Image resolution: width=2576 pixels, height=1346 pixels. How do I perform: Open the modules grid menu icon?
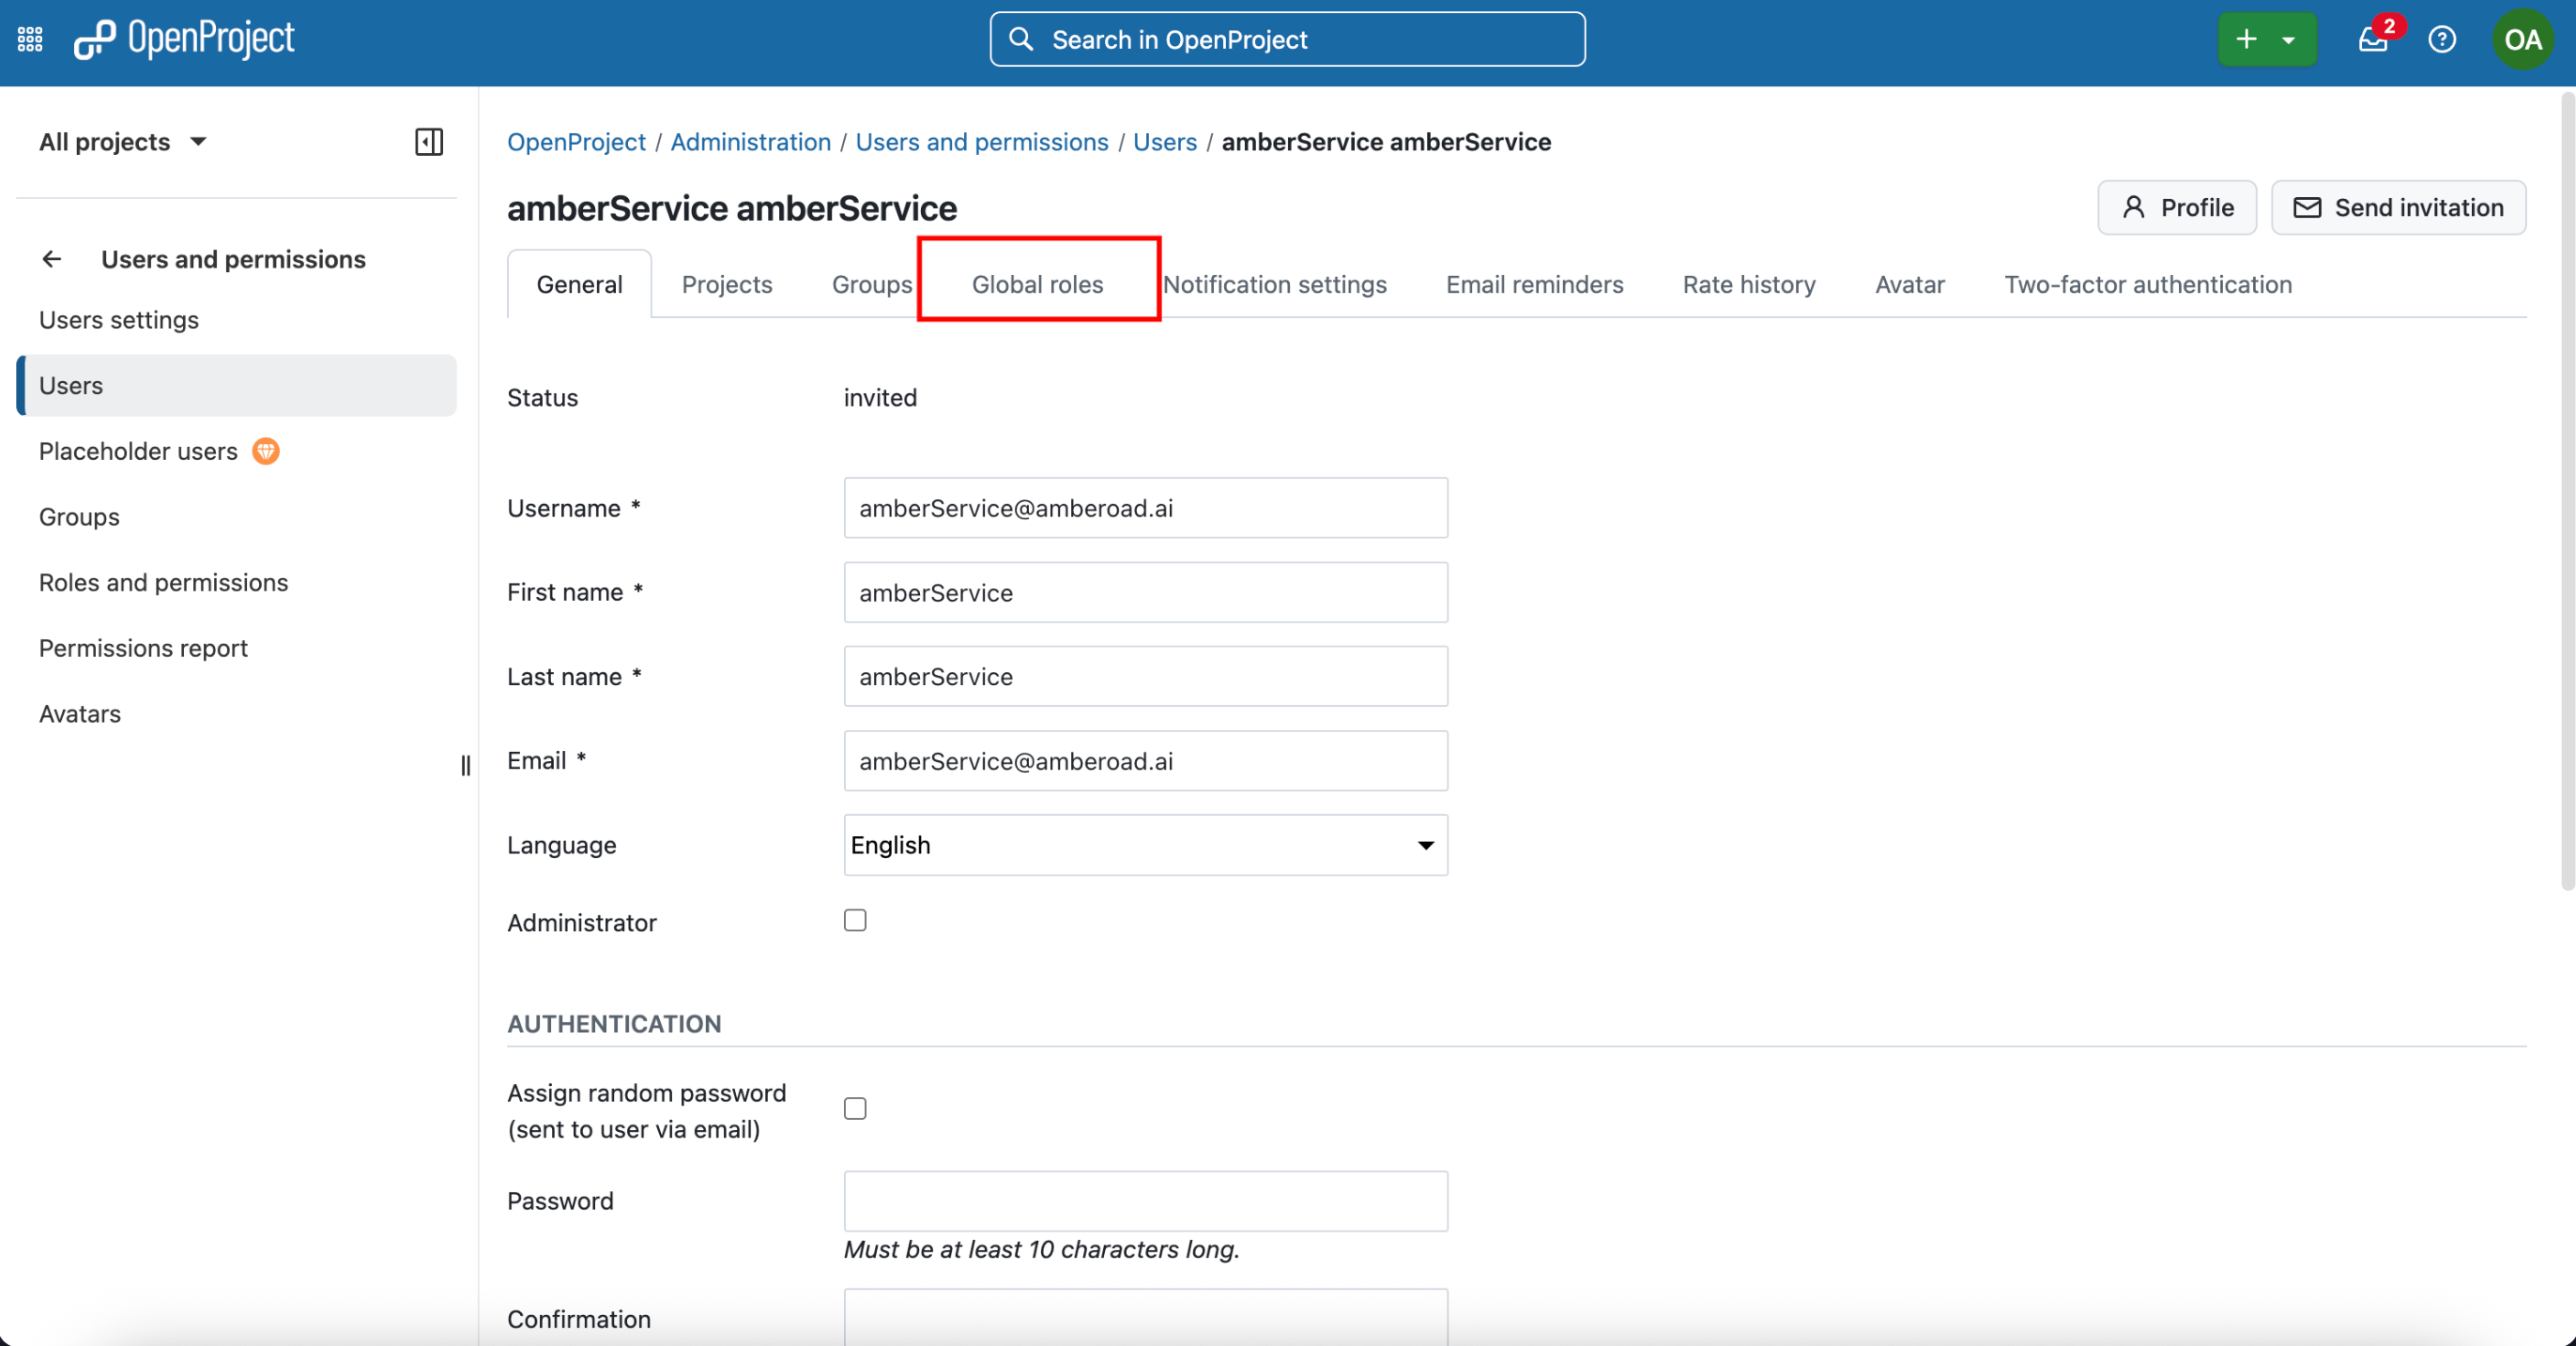click(30, 39)
